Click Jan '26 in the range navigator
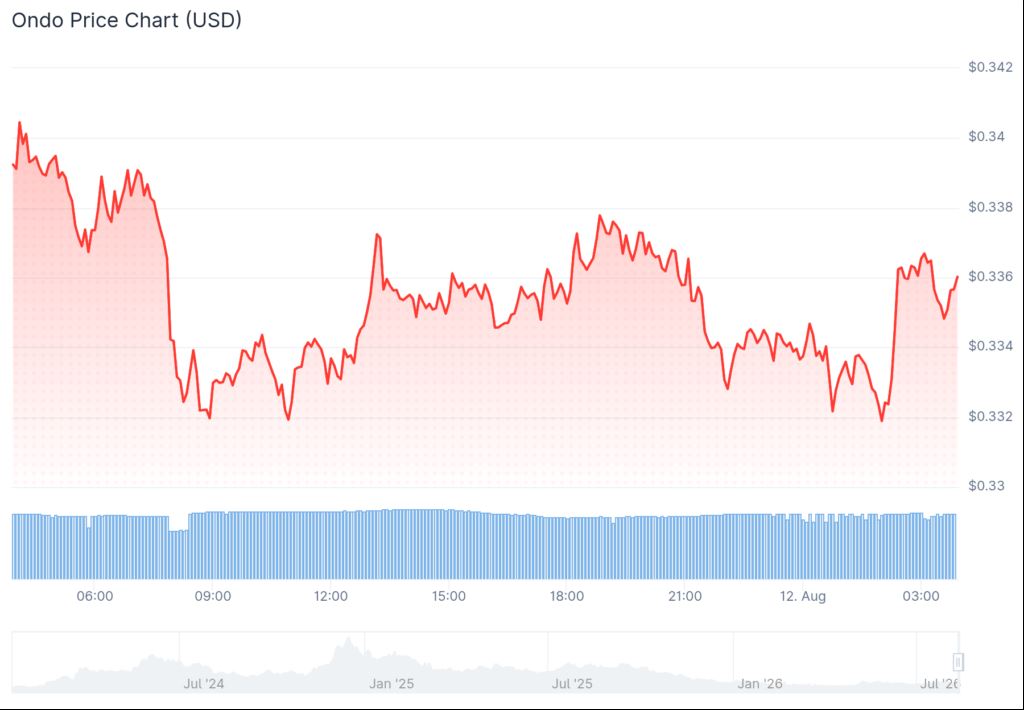Viewport: 1024px width, 710px height. 760,684
